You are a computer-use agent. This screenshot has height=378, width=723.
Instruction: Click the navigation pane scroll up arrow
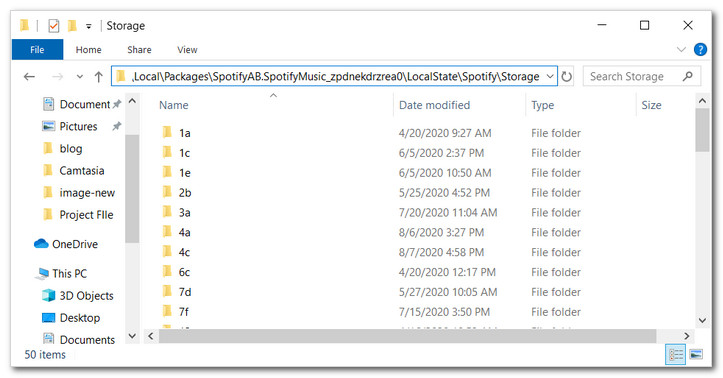point(132,100)
